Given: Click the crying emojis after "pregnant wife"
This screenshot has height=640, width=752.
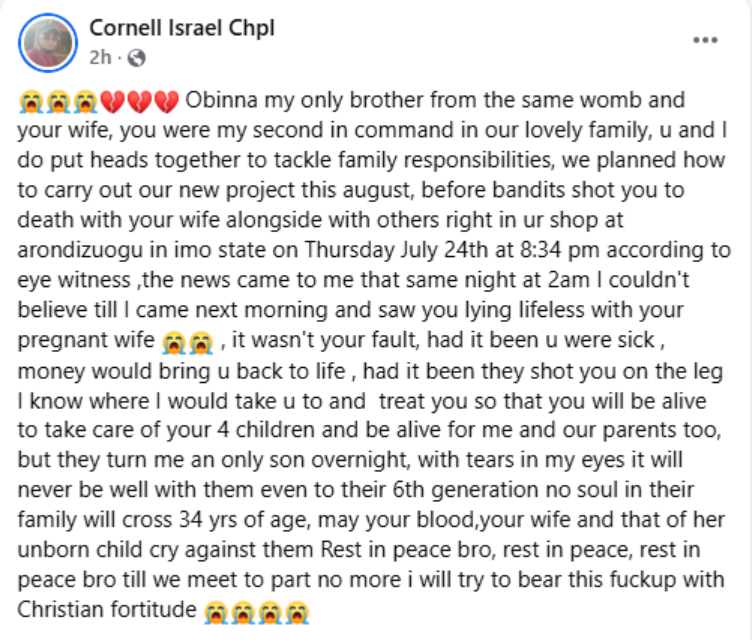Looking at the screenshot, I should point(188,342).
